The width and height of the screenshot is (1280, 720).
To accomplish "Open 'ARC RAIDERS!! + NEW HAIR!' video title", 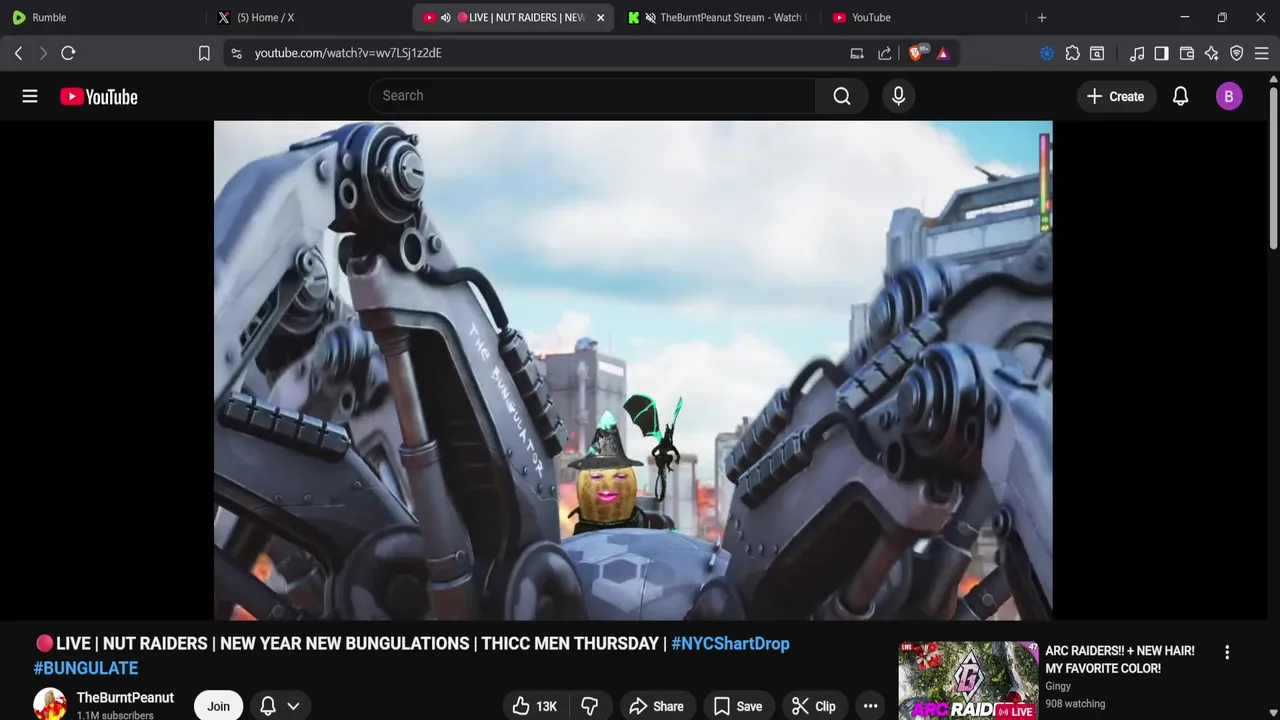I will [1120, 659].
